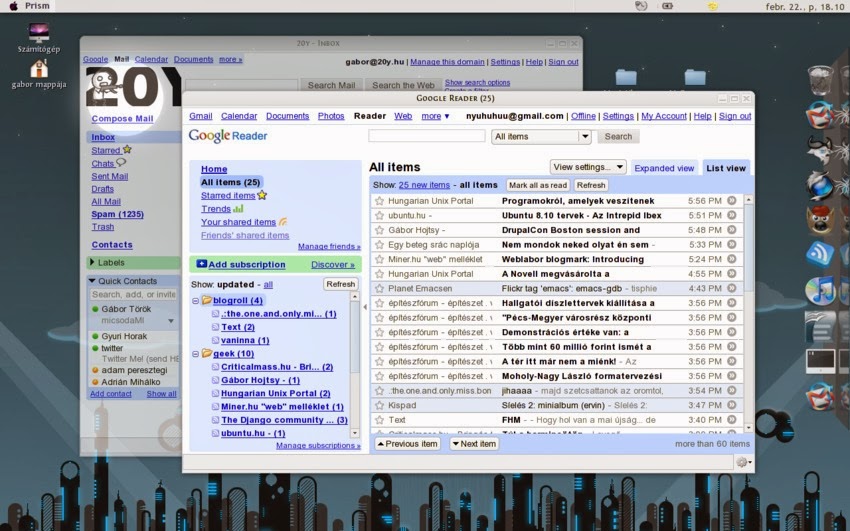Click Previous item button
Screen dimensions: 850x531
(x=407, y=444)
